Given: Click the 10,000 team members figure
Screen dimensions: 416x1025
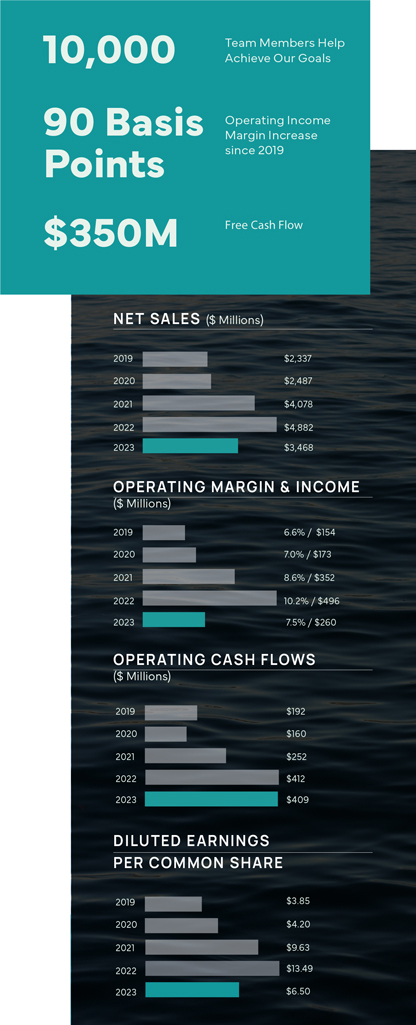Looking at the screenshot, I should coord(109,51).
